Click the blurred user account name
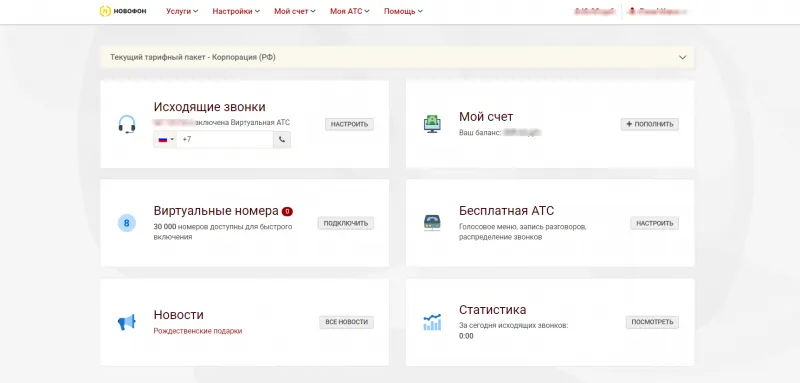The width and height of the screenshot is (800, 383). 658,11
